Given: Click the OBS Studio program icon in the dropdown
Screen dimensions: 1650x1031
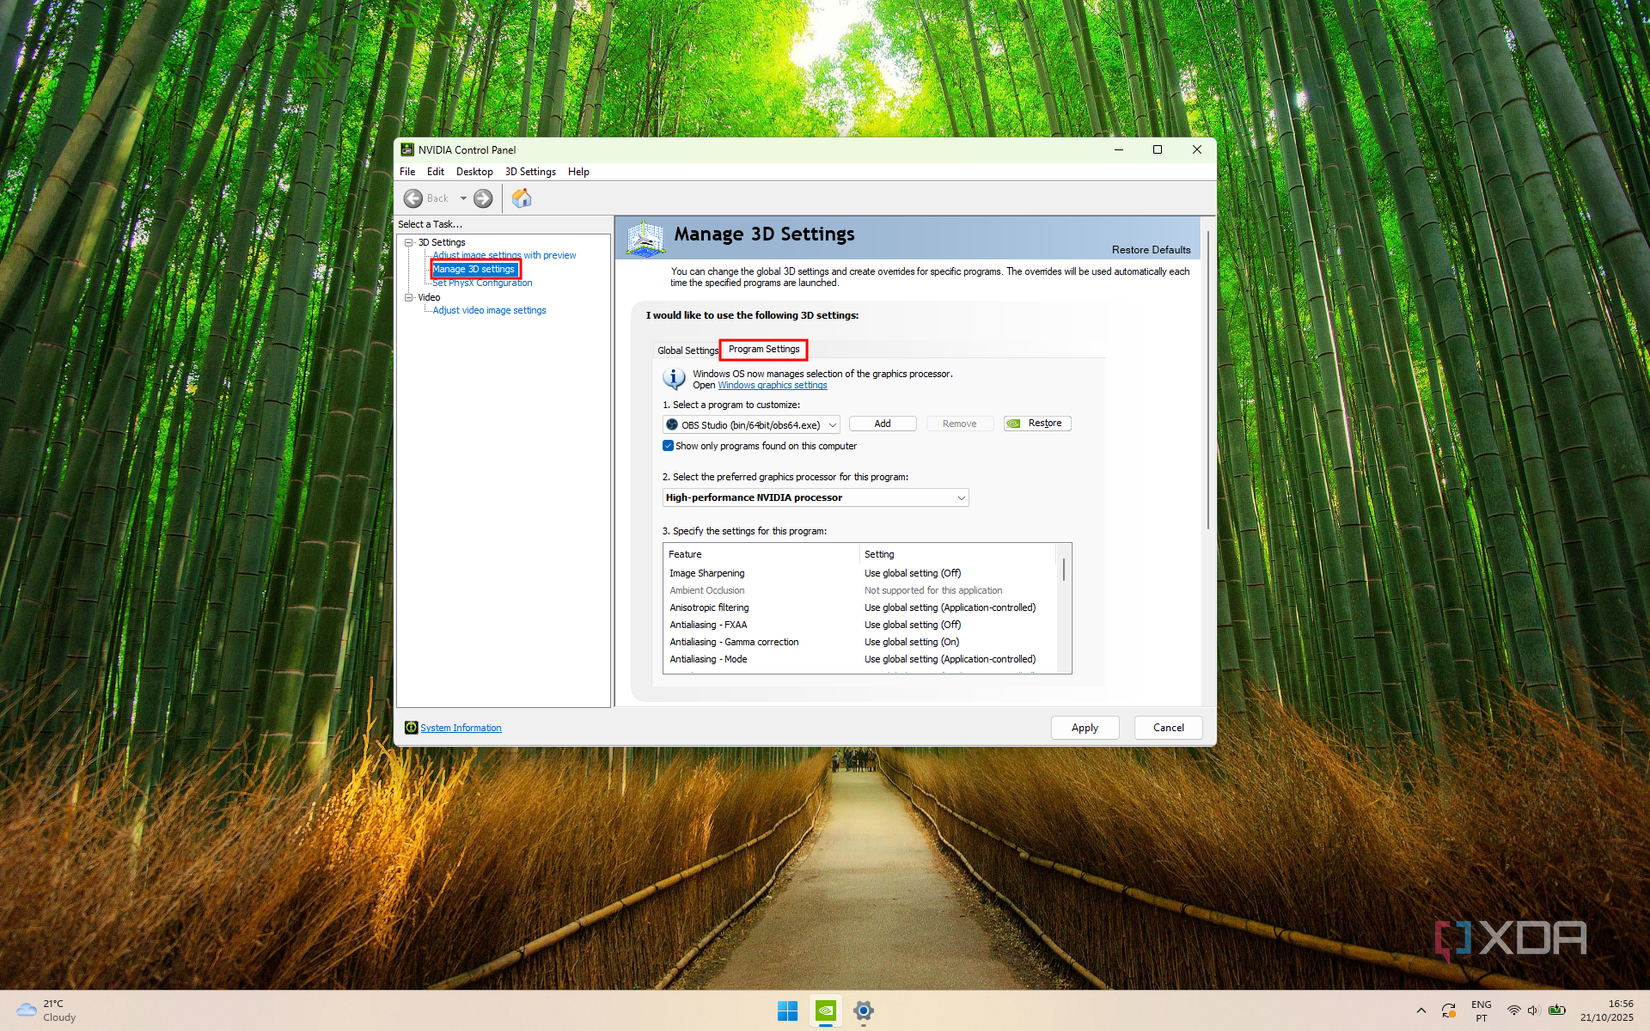Looking at the screenshot, I should [671, 424].
